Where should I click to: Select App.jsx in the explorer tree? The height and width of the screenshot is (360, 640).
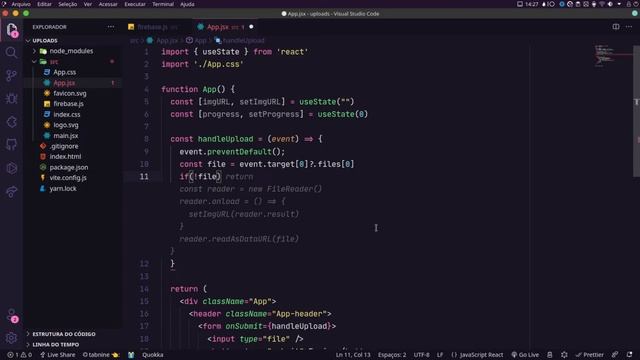(x=64, y=83)
